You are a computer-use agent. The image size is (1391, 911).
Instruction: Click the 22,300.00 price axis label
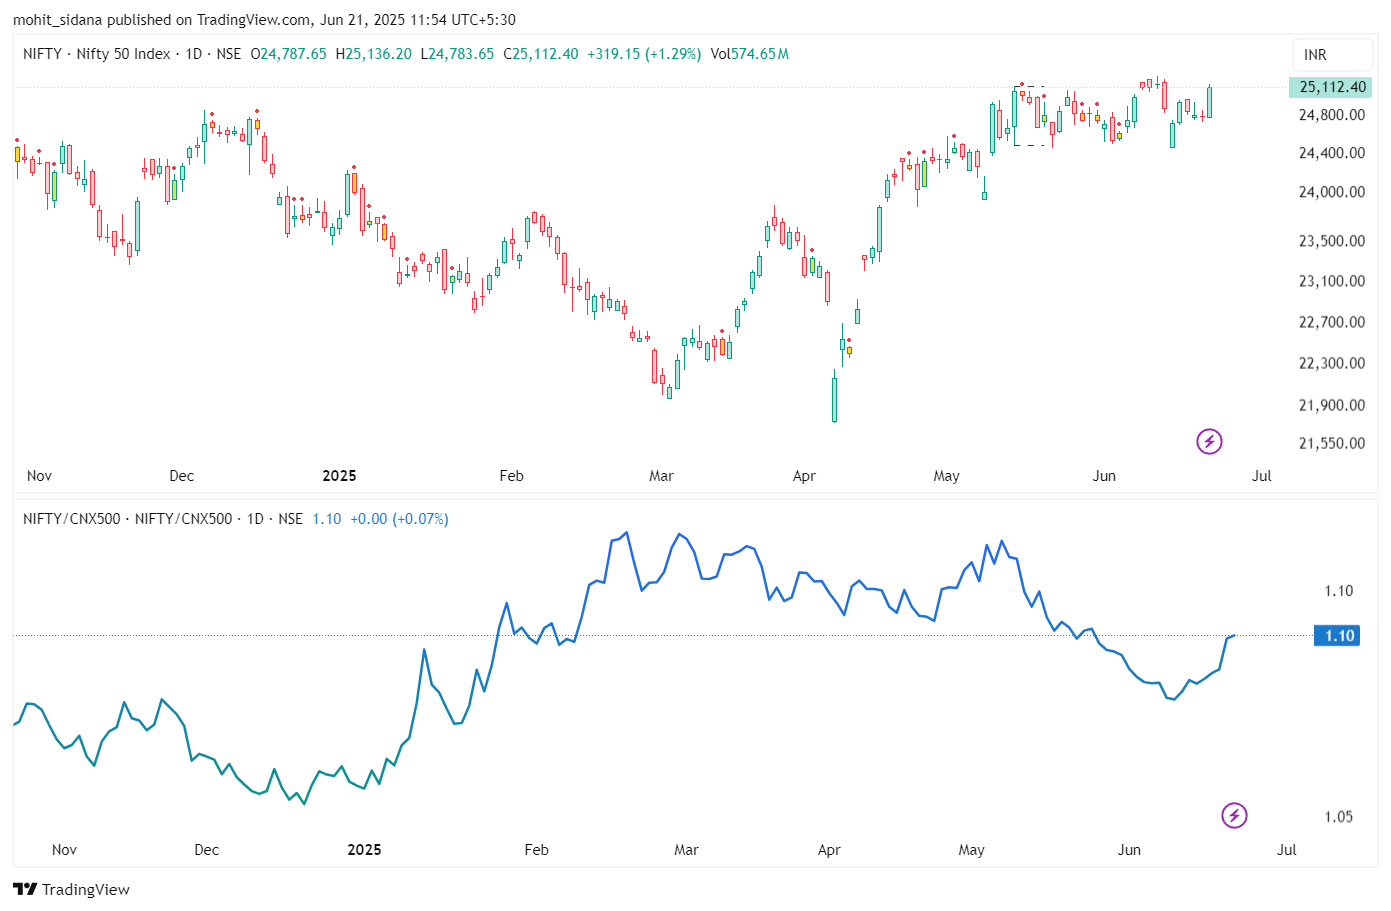[1331, 363]
